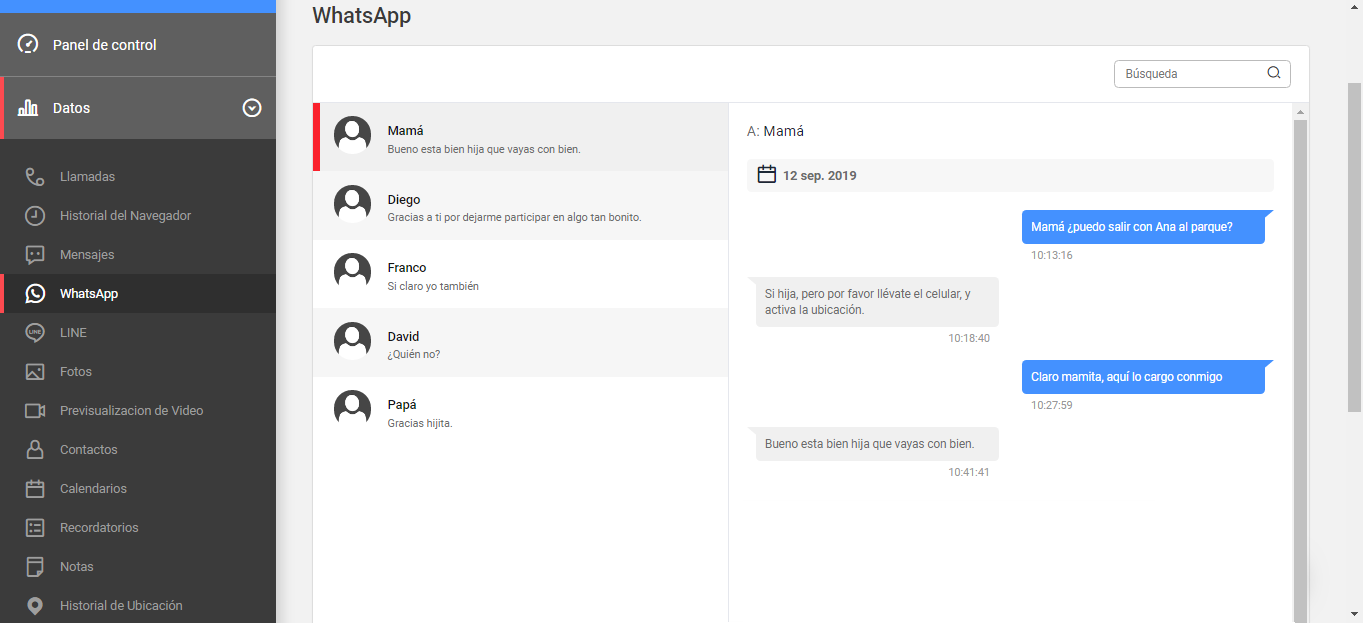Click message "Si hija, pero por favor llévate el celular"
Viewport: 1363px width, 623px height.
point(877,302)
